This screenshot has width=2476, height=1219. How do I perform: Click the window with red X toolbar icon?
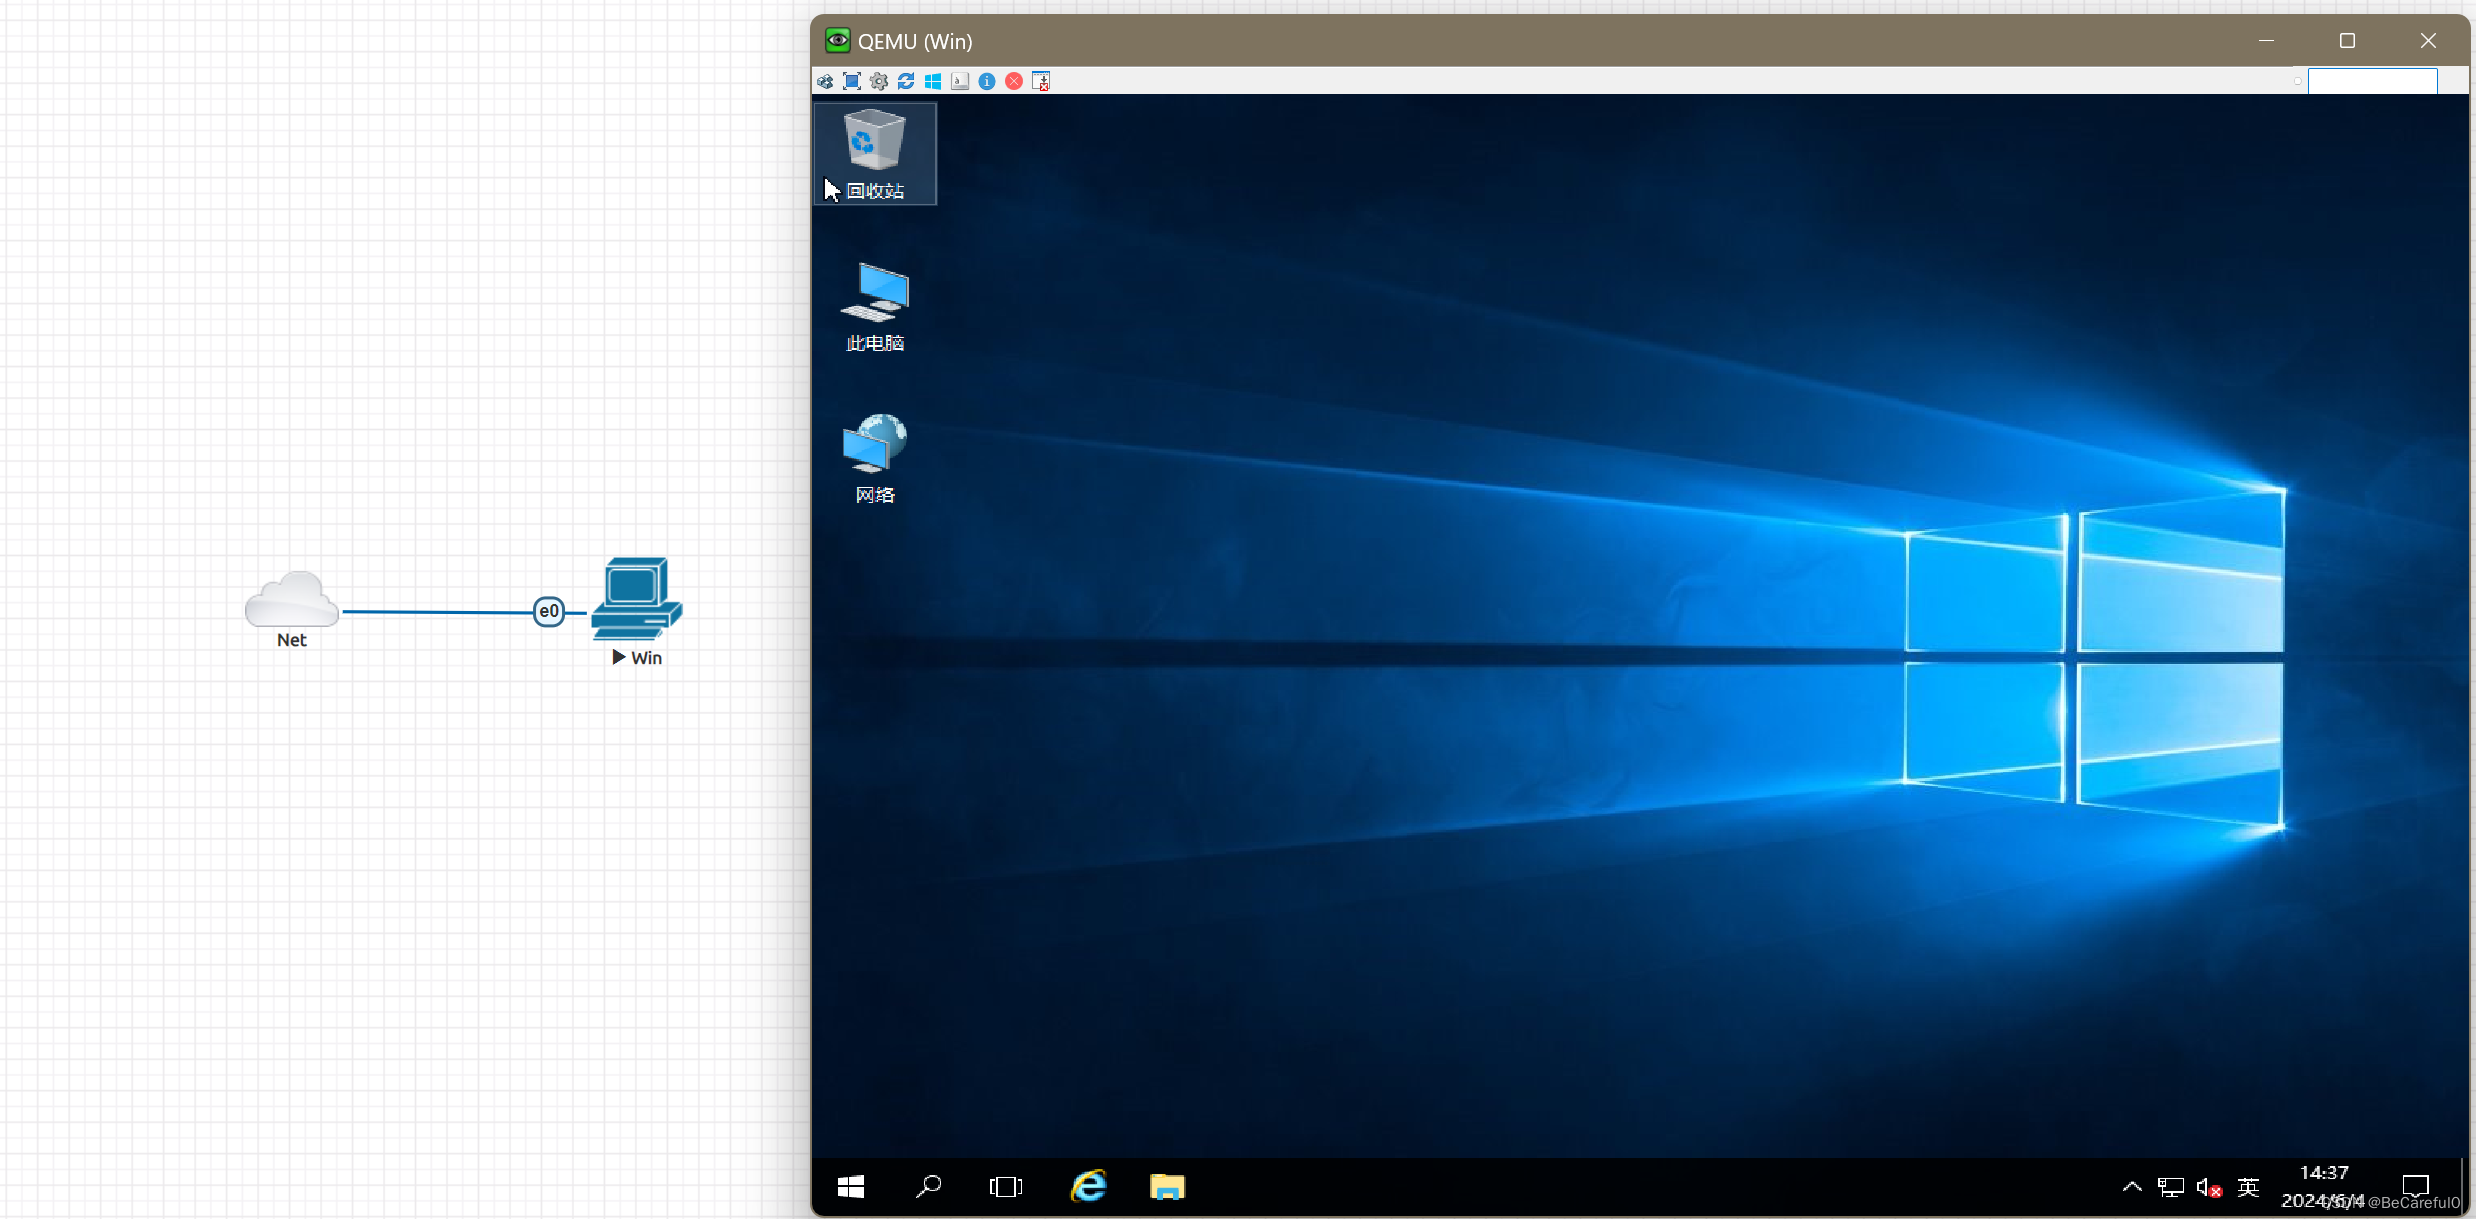click(x=1041, y=81)
